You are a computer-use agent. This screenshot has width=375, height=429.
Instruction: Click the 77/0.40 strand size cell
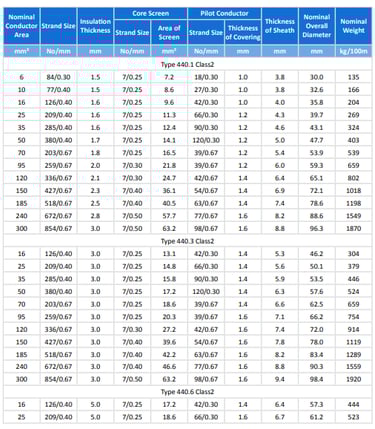(x=58, y=90)
